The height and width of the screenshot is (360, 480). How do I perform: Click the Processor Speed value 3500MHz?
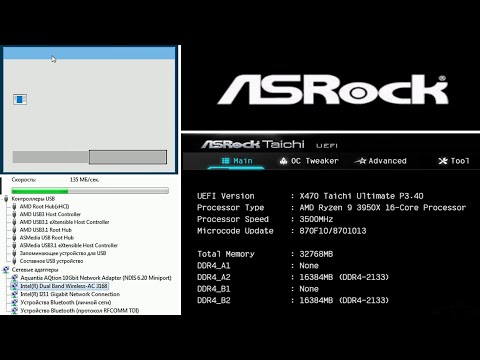pyautogui.click(x=316, y=219)
